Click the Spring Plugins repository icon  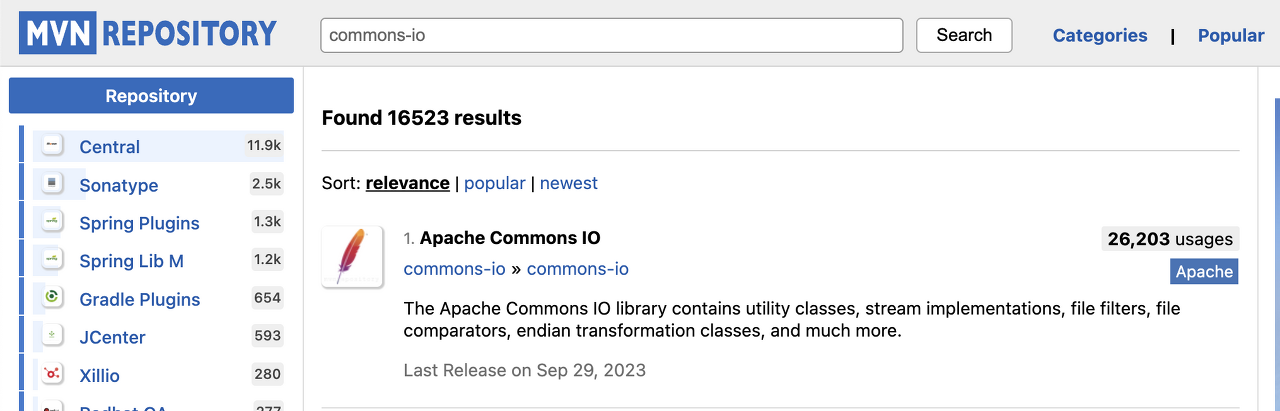click(53, 222)
